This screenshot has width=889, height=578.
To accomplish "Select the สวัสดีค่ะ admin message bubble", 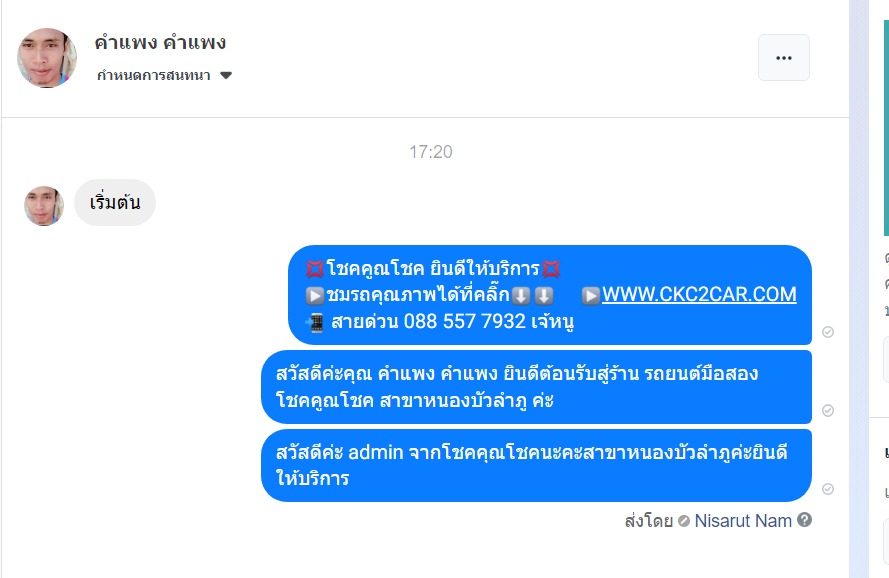I will [536, 466].
